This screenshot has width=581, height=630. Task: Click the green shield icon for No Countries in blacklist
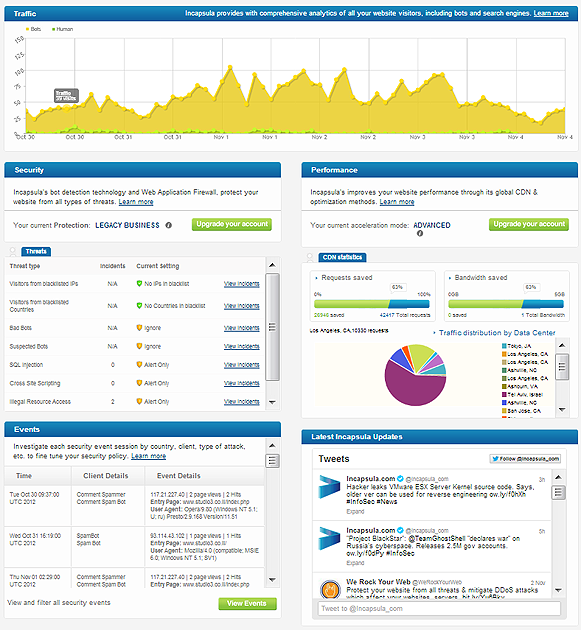[x=139, y=306]
